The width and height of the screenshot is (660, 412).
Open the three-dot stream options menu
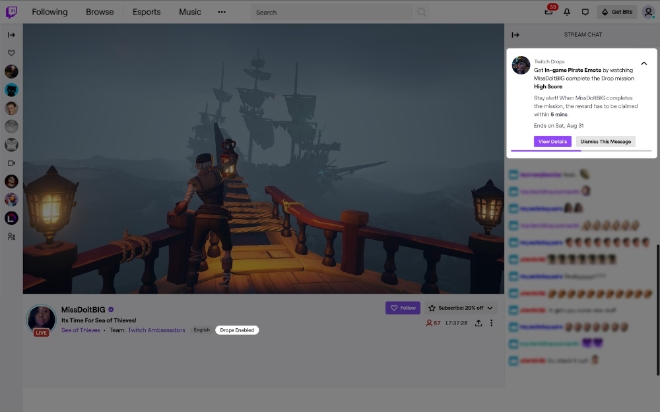[x=491, y=323]
